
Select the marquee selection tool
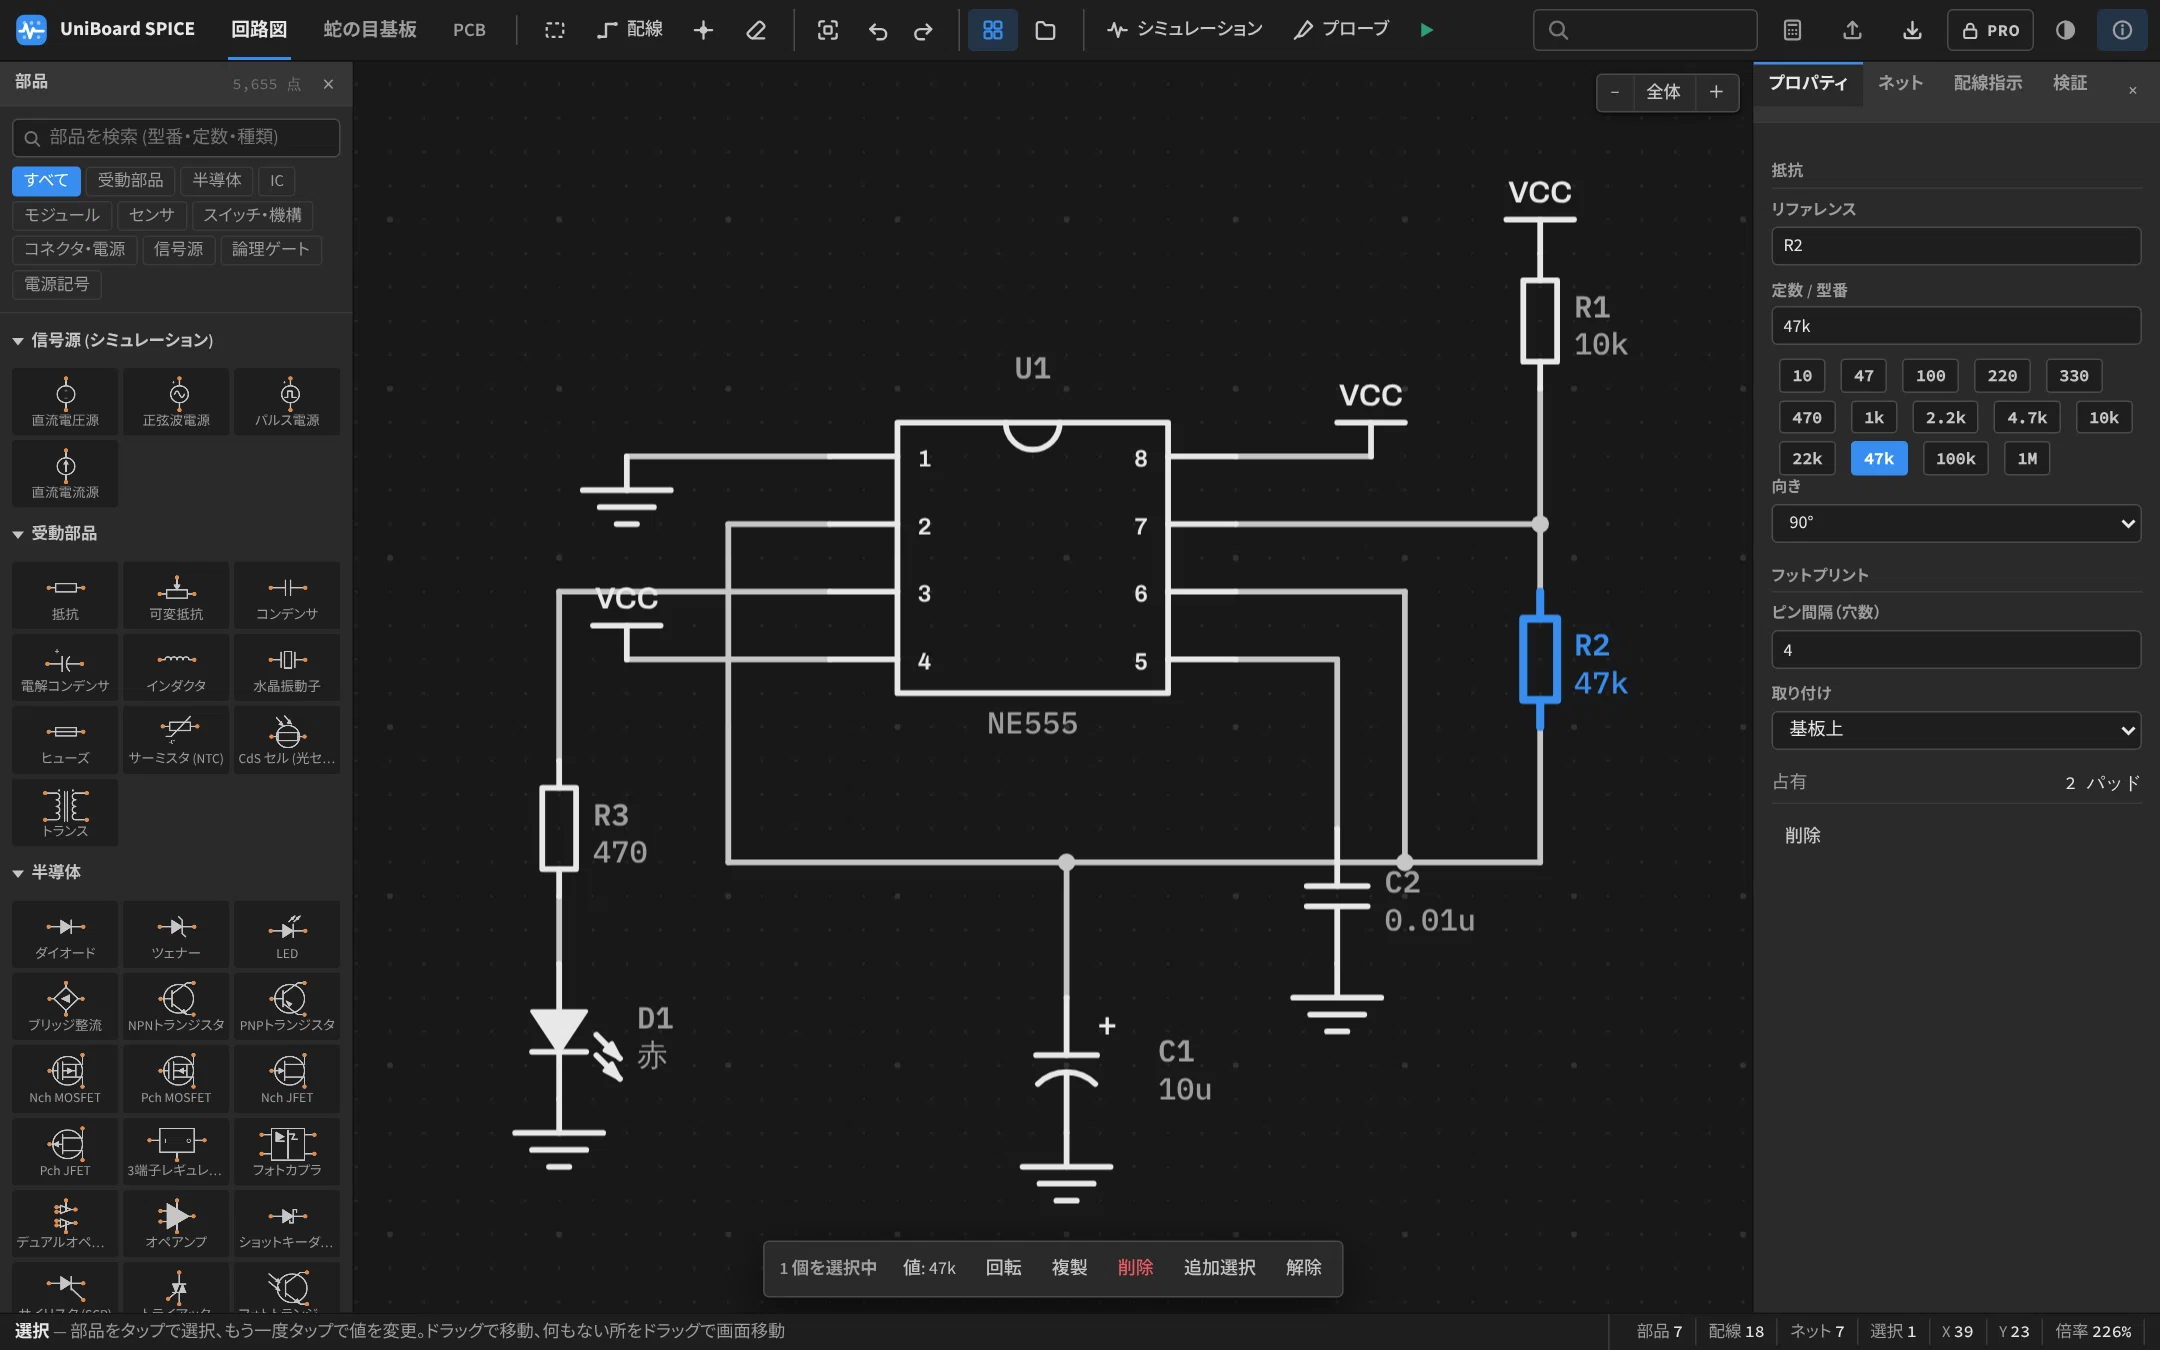[x=554, y=30]
